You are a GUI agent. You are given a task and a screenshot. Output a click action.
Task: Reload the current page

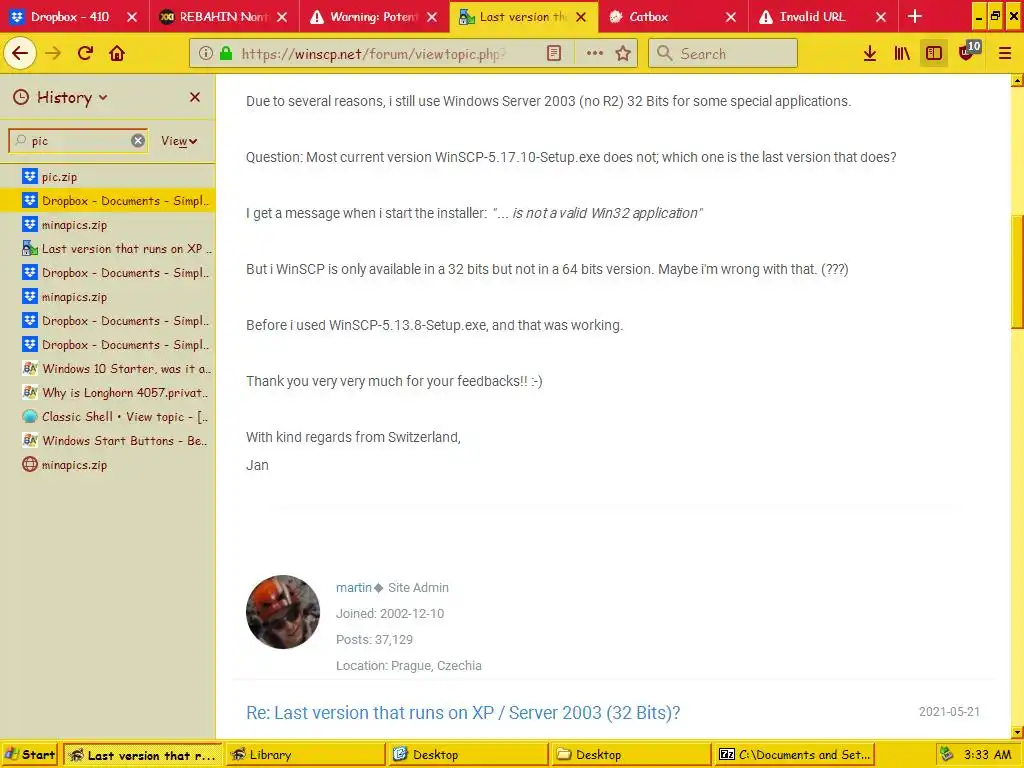tap(85, 54)
